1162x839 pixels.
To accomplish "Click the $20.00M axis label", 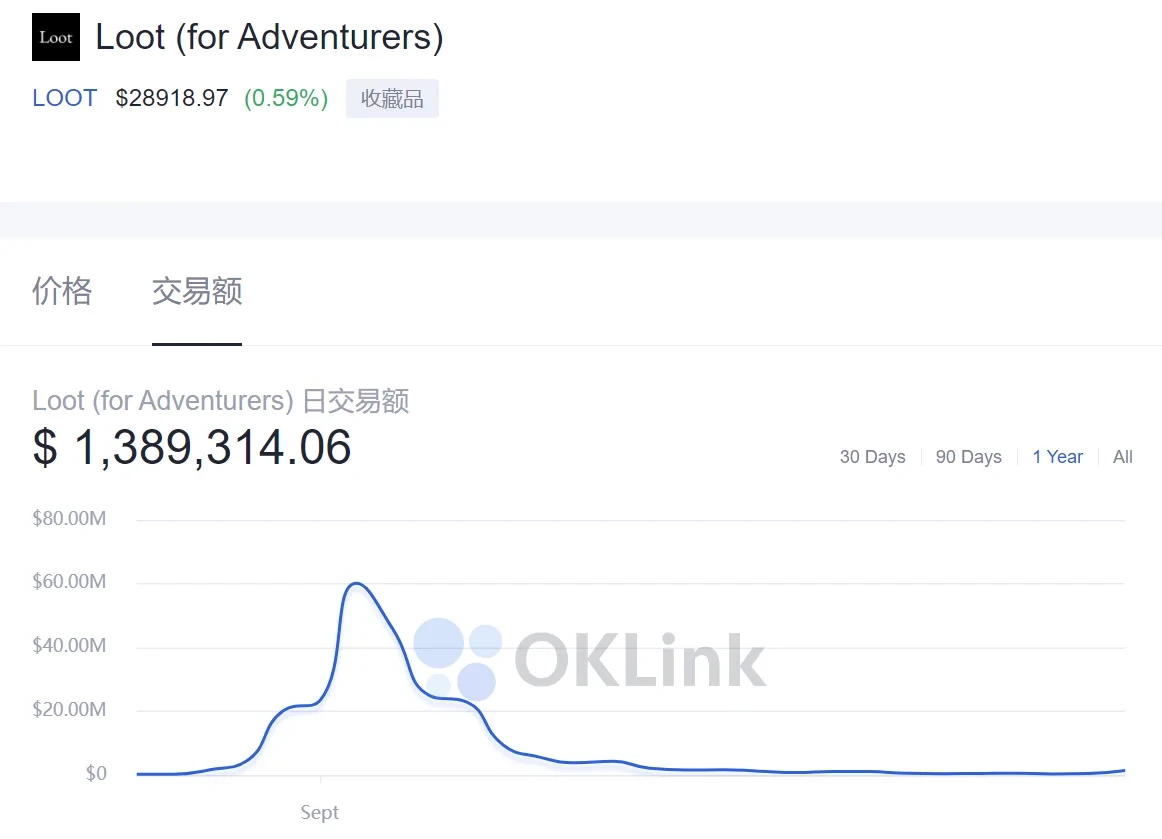I will [x=69, y=710].
